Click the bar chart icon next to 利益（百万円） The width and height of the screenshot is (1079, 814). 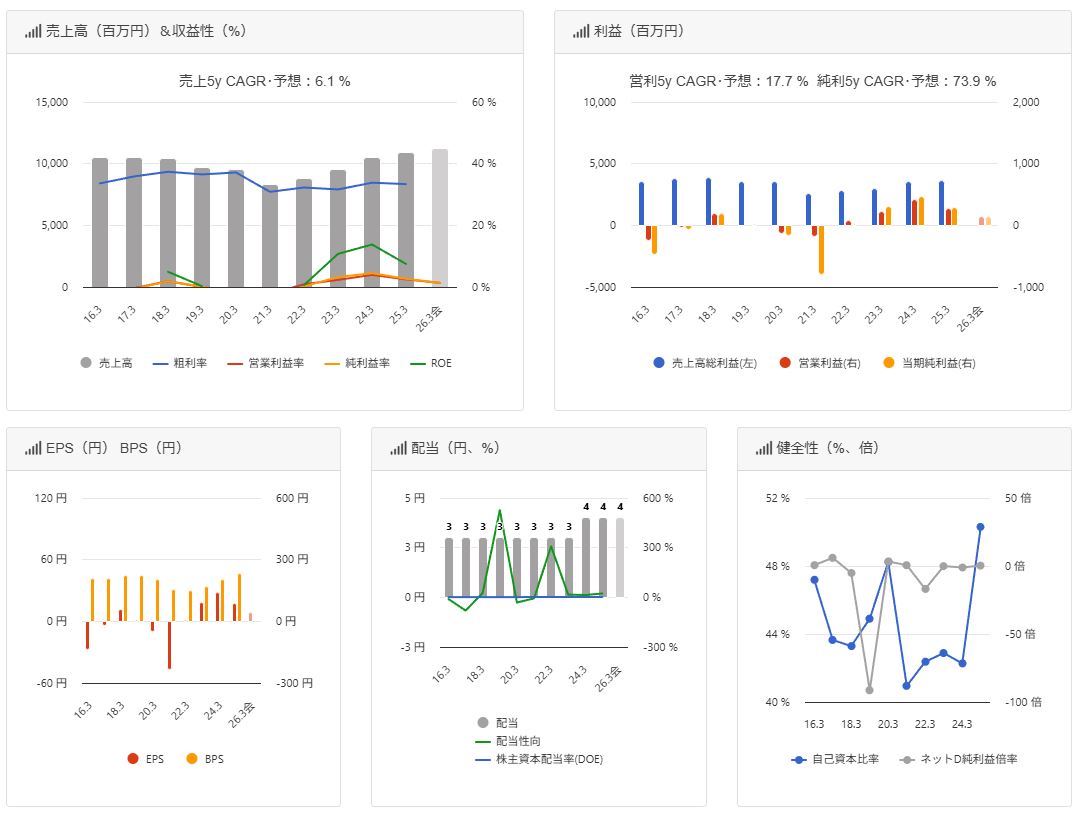pyautogui.click(x=581, y=31)
